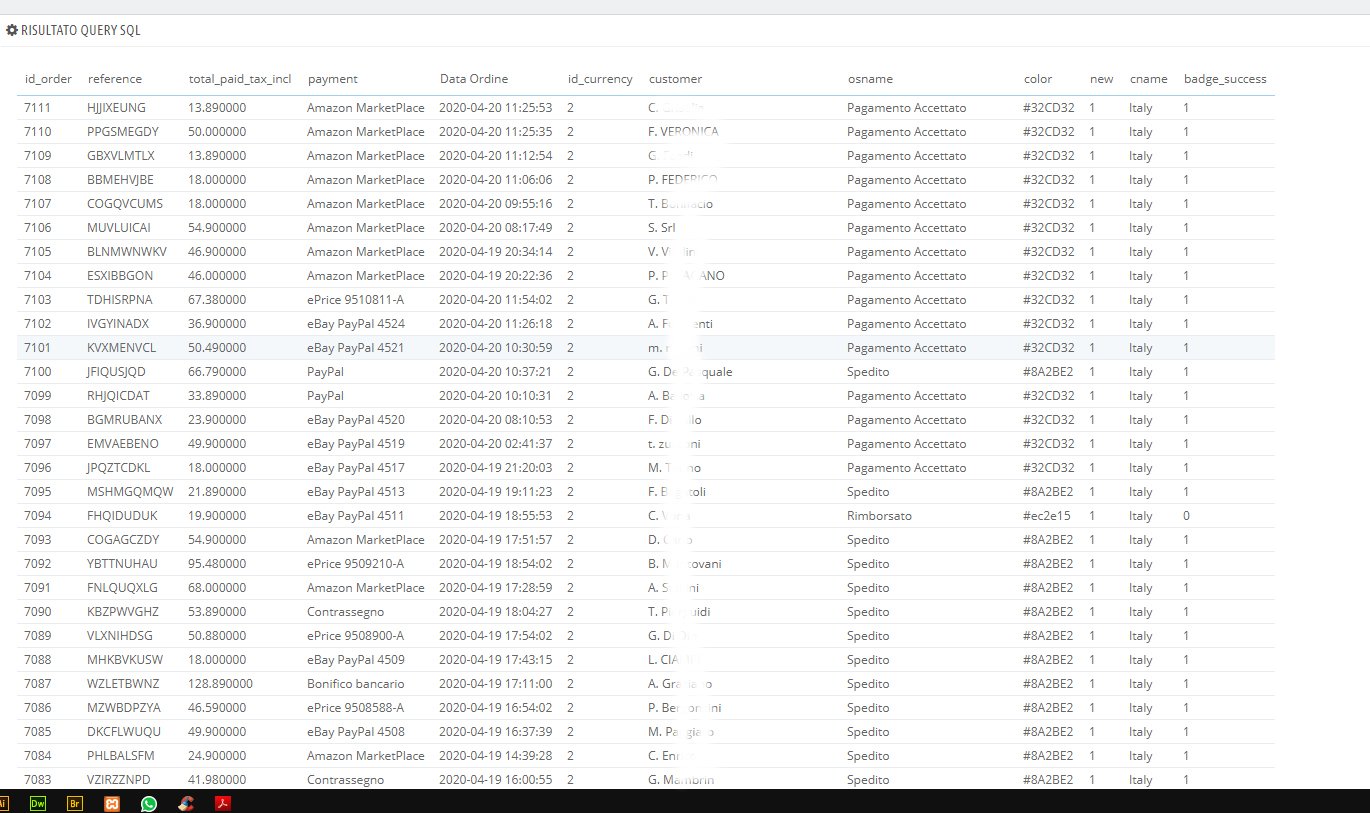Click reference JPQZTCDKL

point(119,467)
